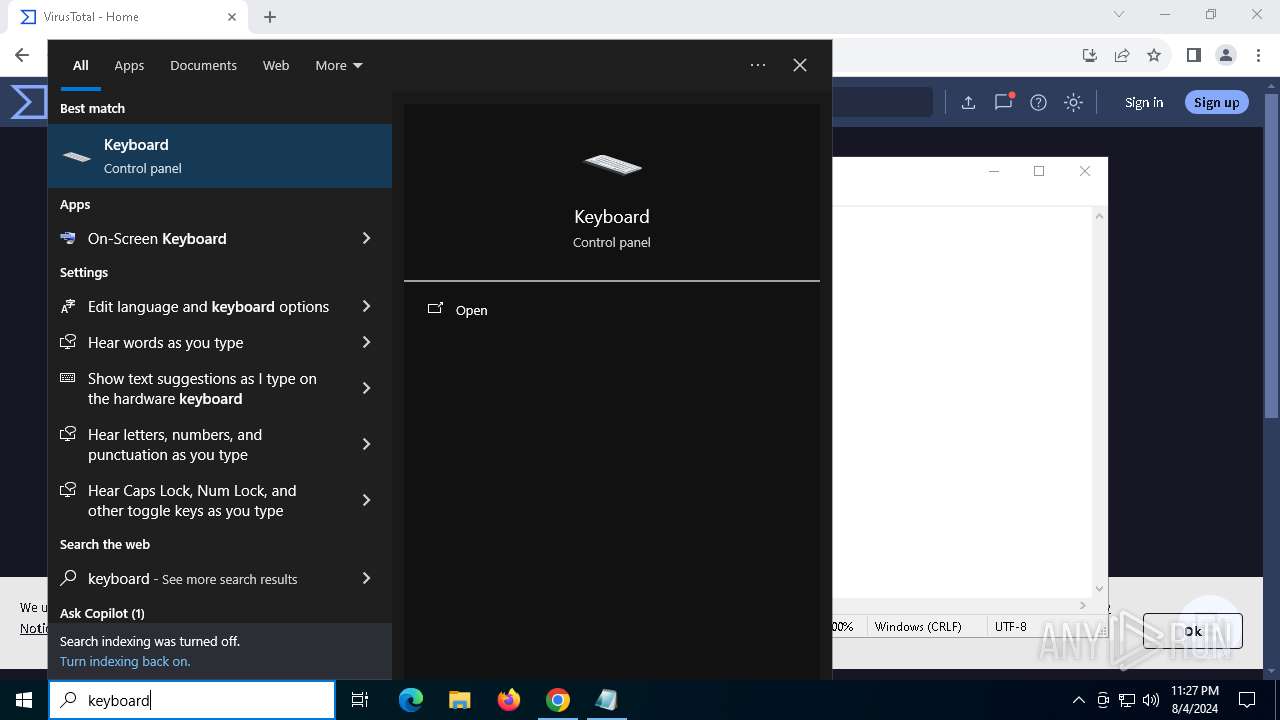Open Microsoft Edge from the taskbar
This screenshot has height=720, width=1280.
tap(411, 700)
